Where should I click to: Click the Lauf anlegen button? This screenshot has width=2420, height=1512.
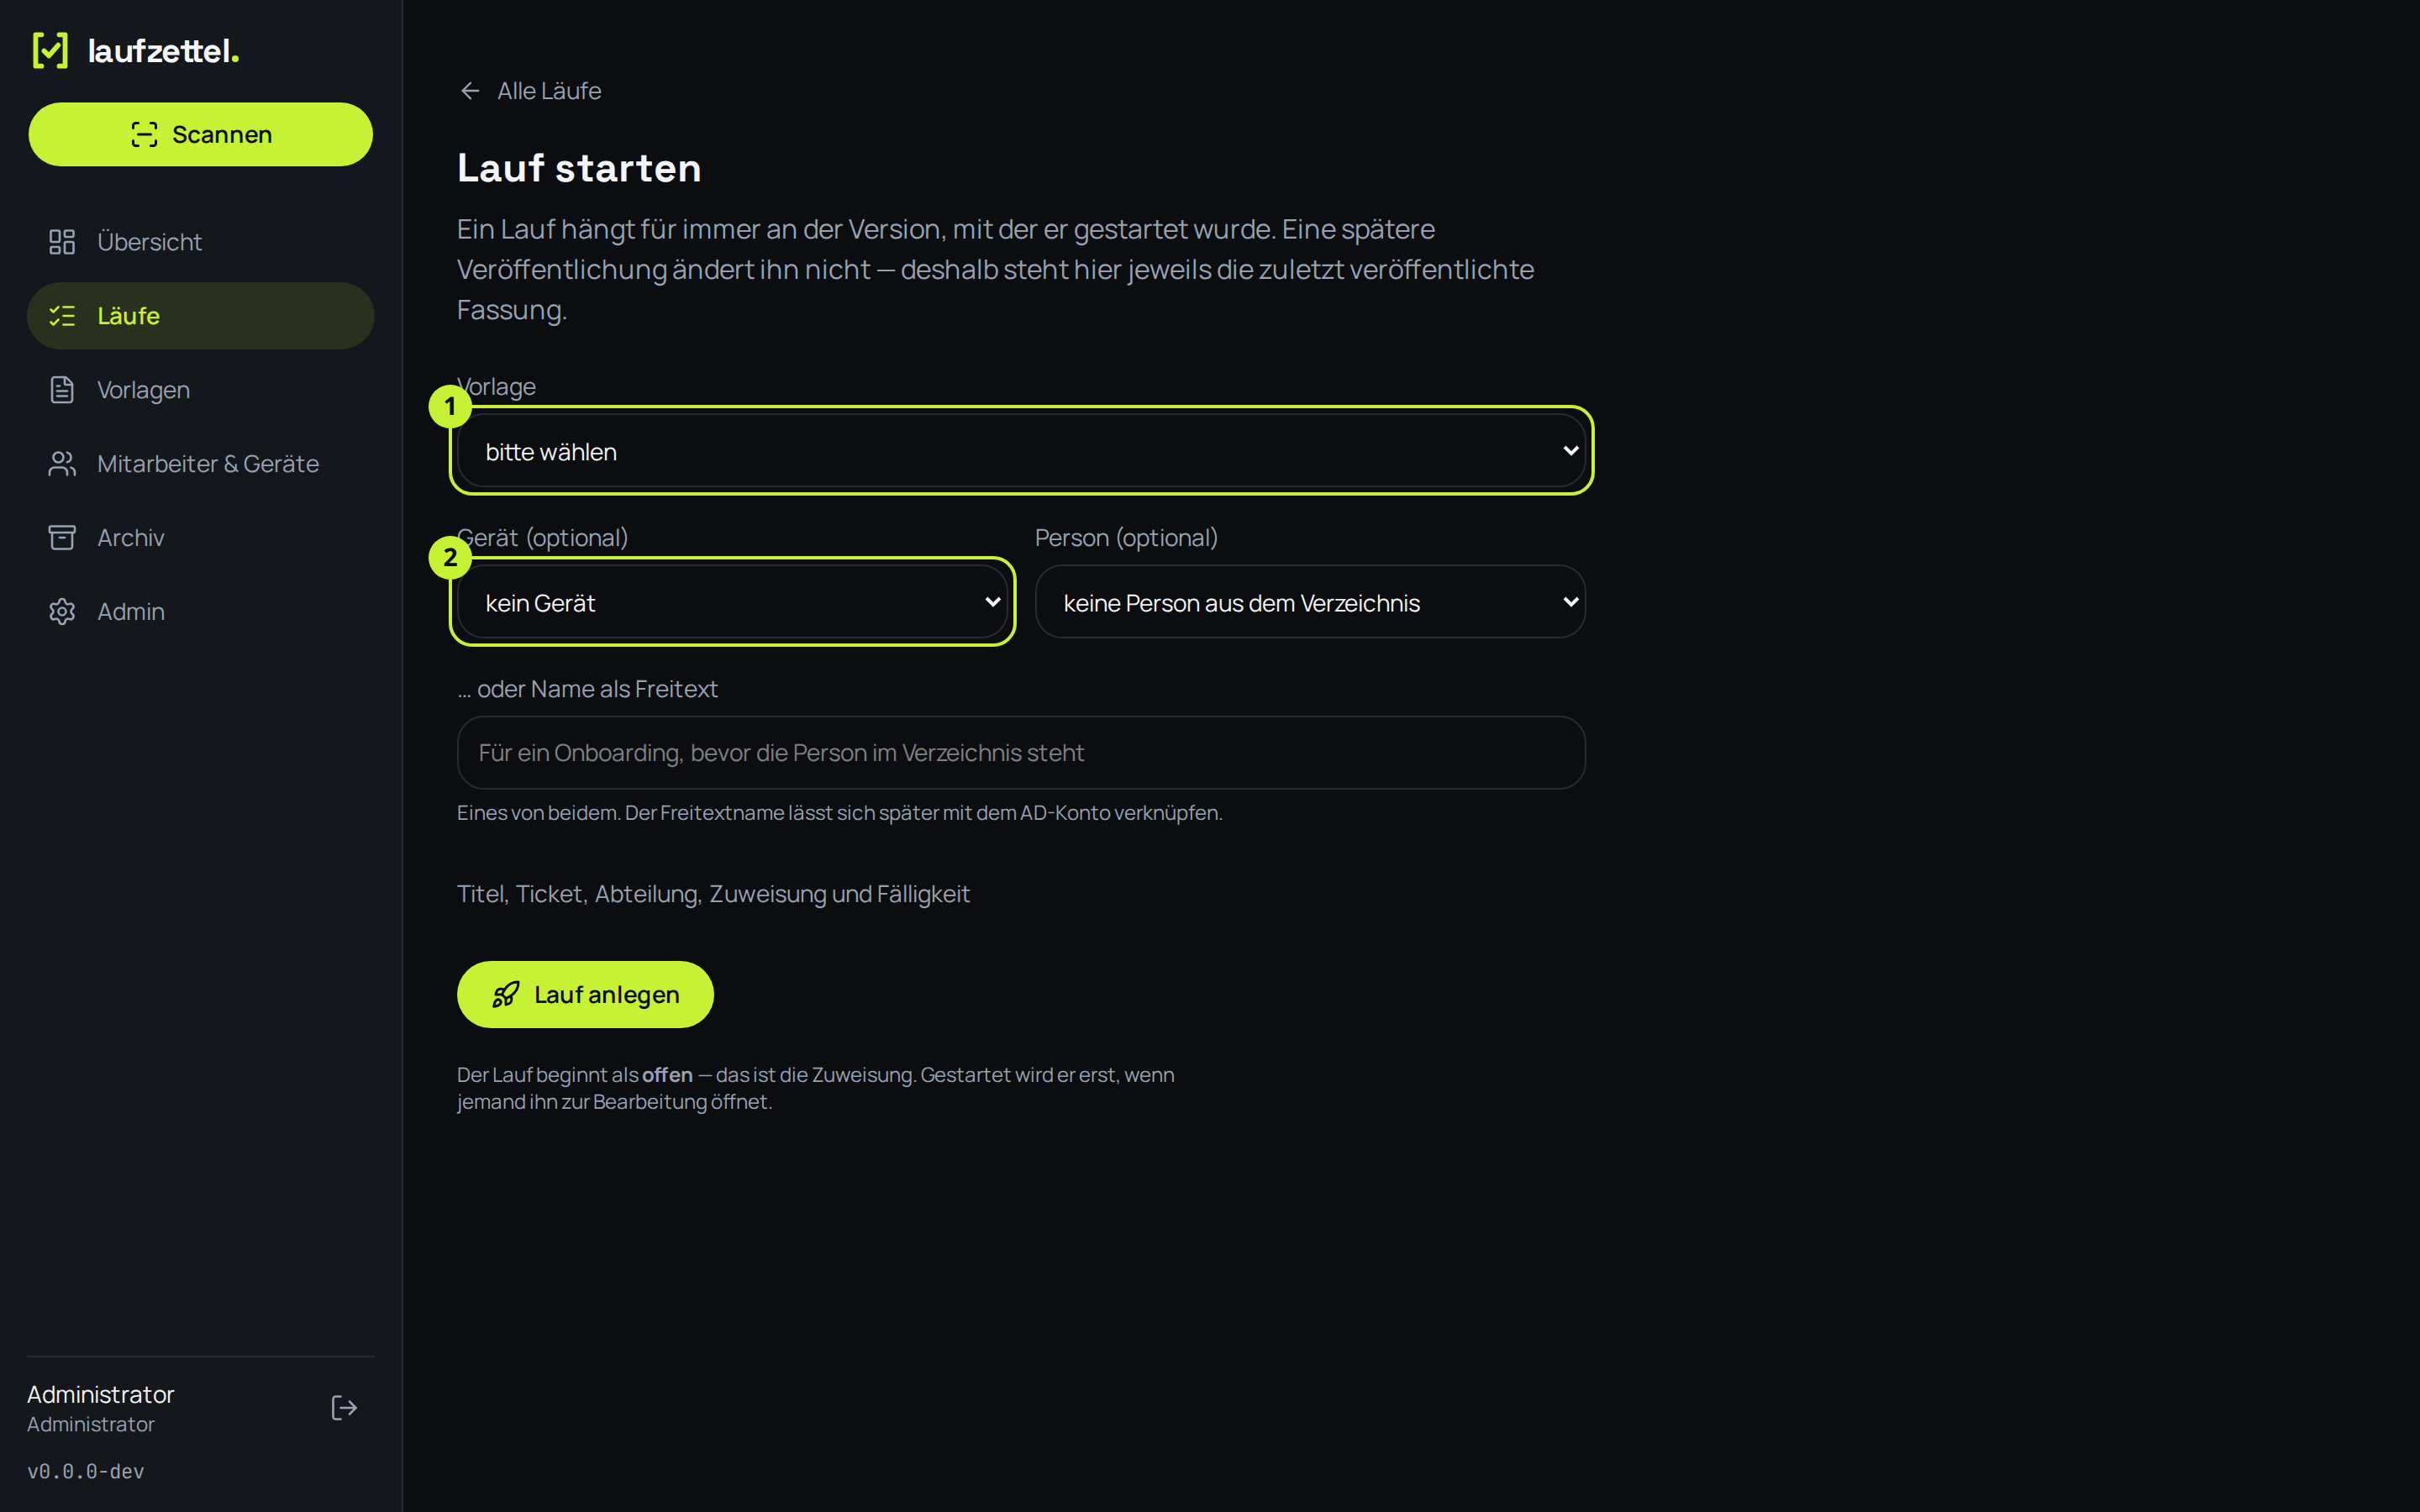[x=585, y=994]
